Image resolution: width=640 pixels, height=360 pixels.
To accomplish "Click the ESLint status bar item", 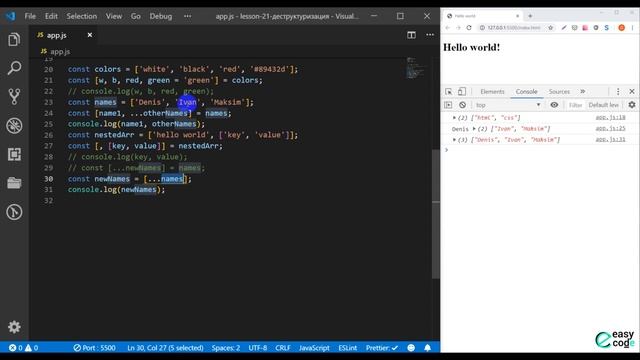I will 348,348.
